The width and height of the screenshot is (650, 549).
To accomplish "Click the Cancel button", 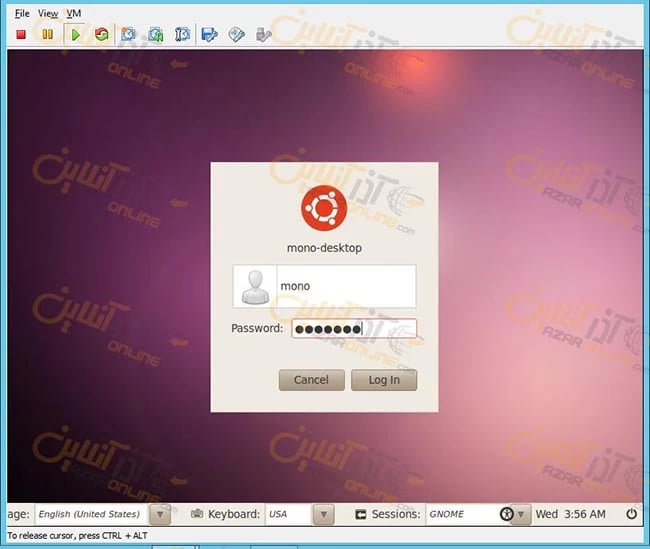I will [x=312, y=380].
